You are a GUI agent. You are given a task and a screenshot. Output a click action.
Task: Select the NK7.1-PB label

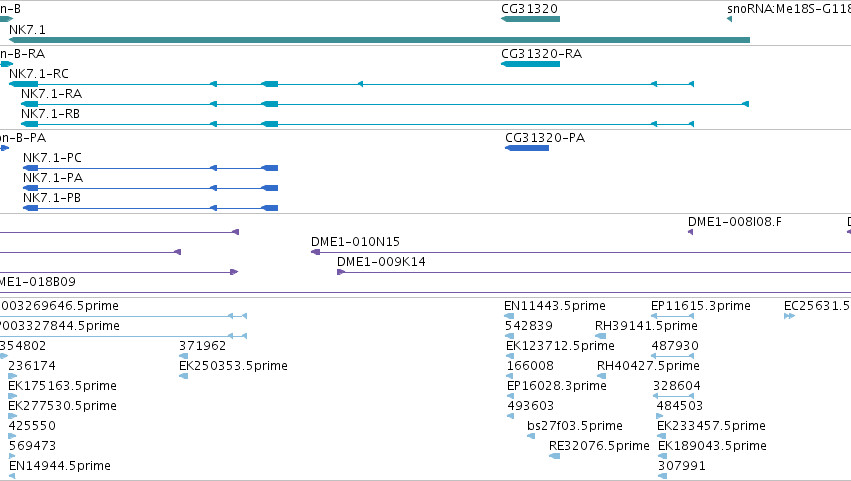pyautogui.click(x=52, y=198)
